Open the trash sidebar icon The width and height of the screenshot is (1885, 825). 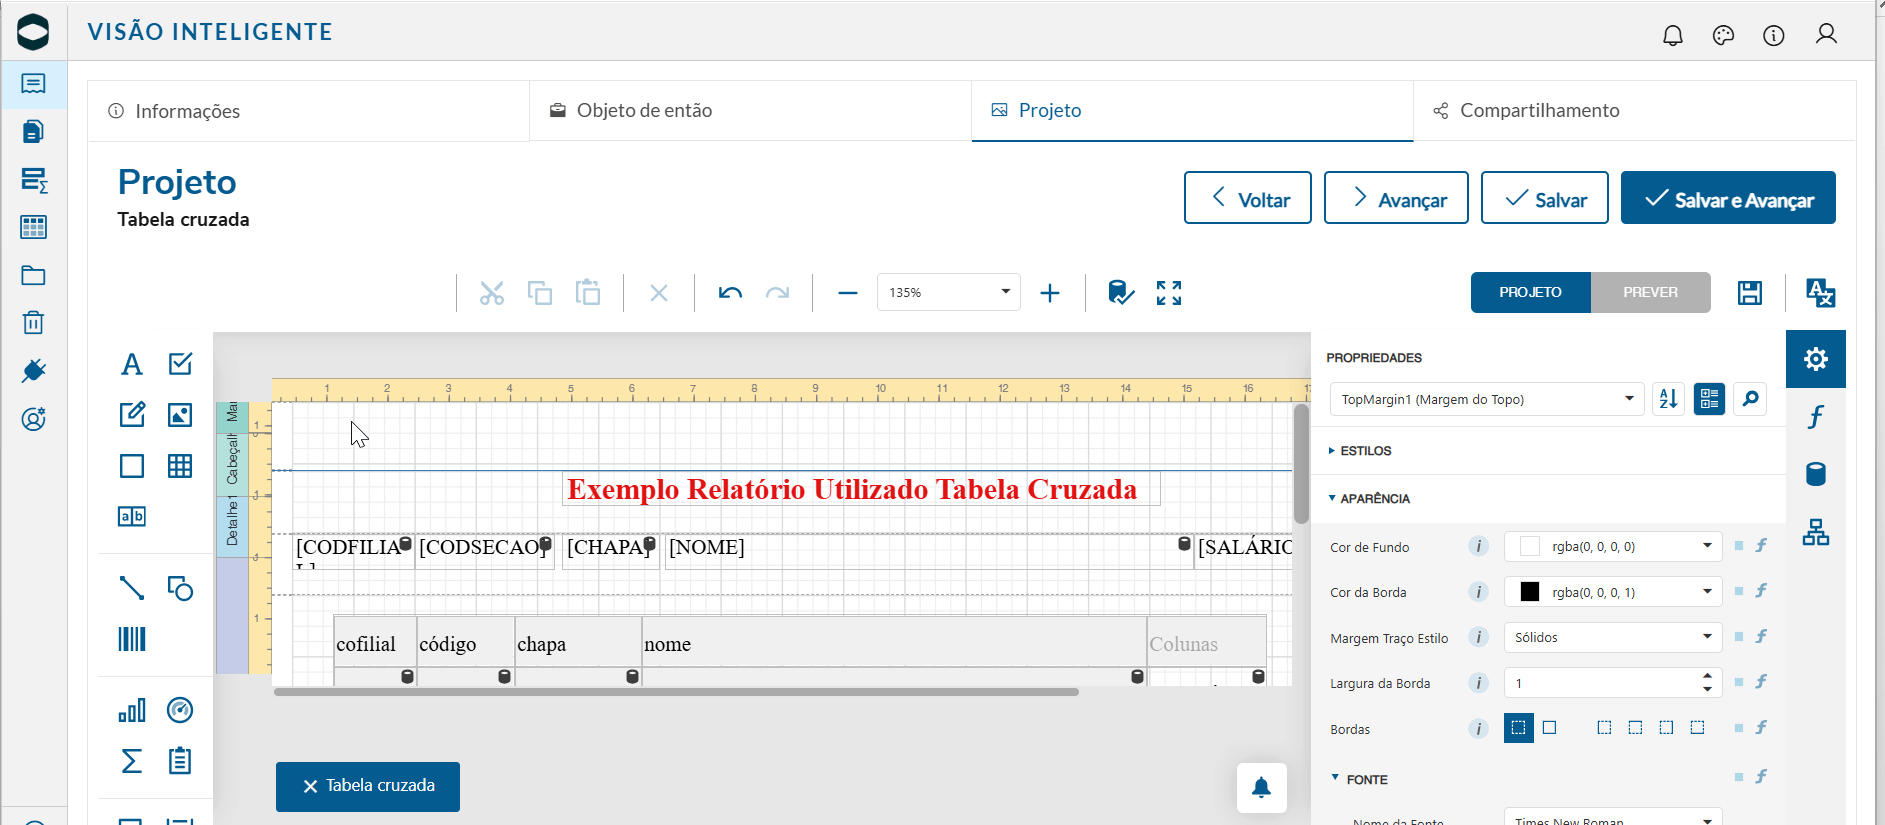33,322
